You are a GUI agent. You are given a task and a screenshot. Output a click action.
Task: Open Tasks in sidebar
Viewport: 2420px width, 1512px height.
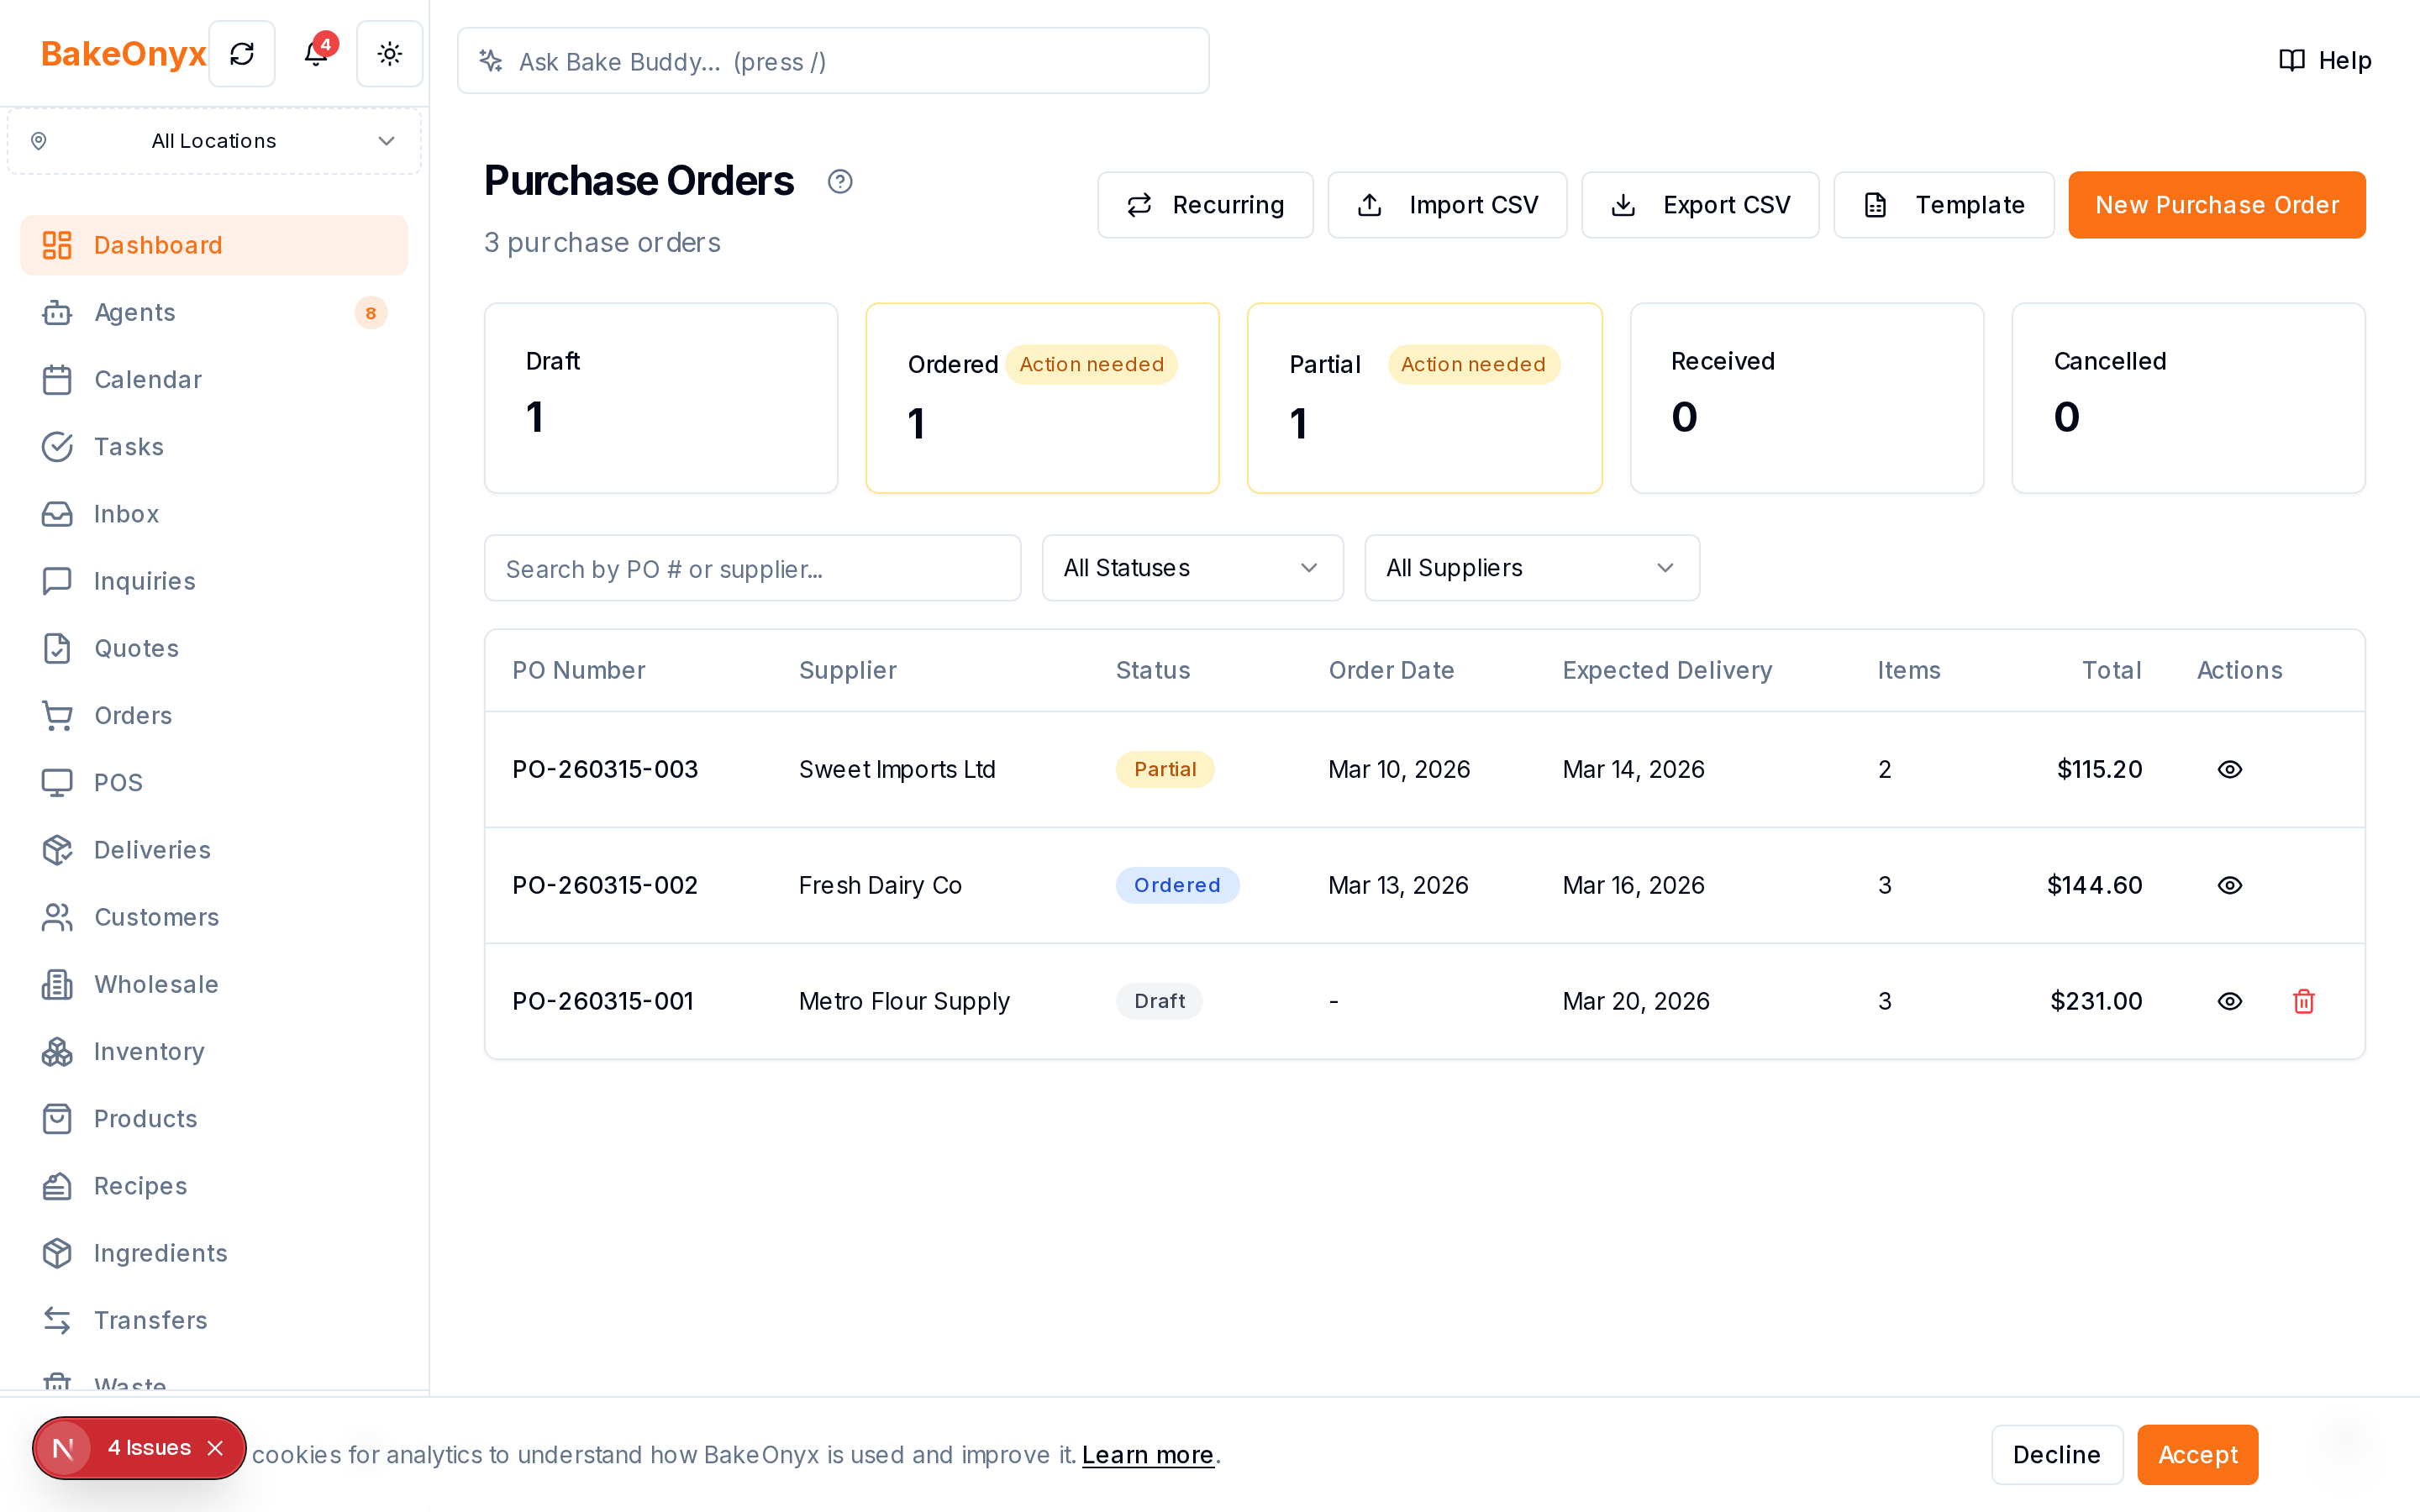pyautogui.click(x=214, y=446)
